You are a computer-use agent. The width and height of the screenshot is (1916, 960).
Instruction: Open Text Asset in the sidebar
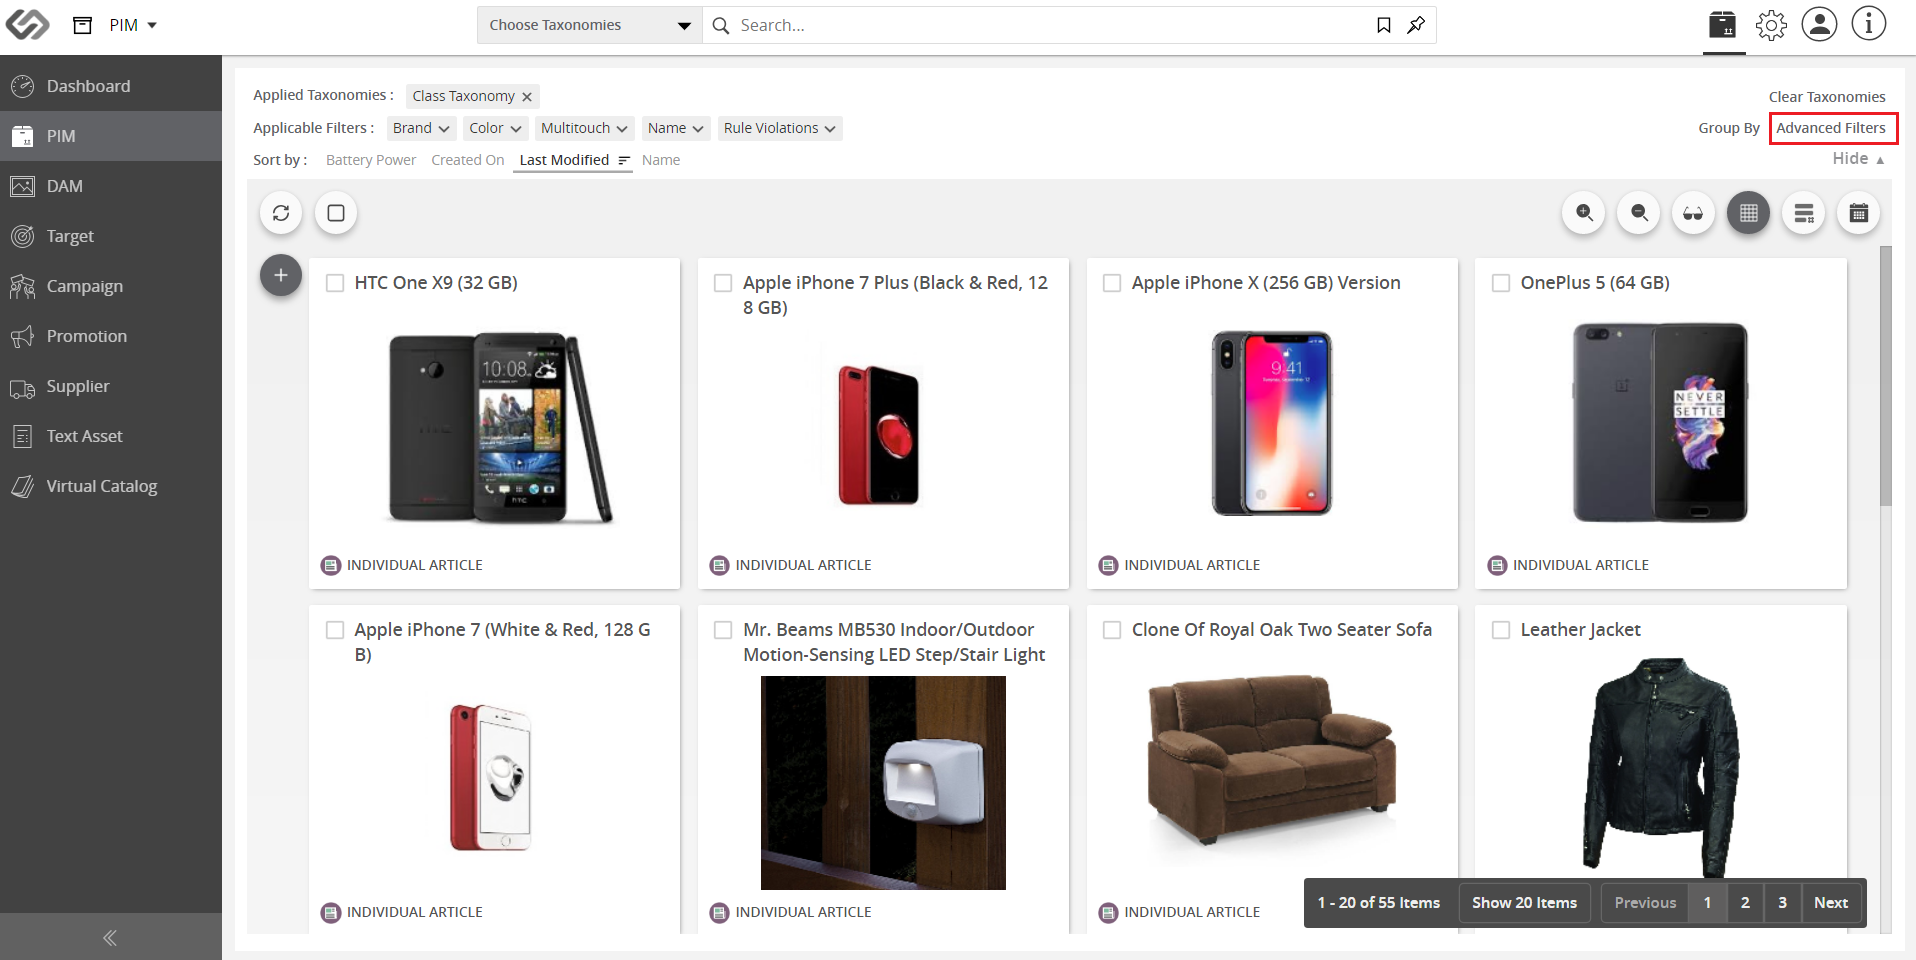111,436
